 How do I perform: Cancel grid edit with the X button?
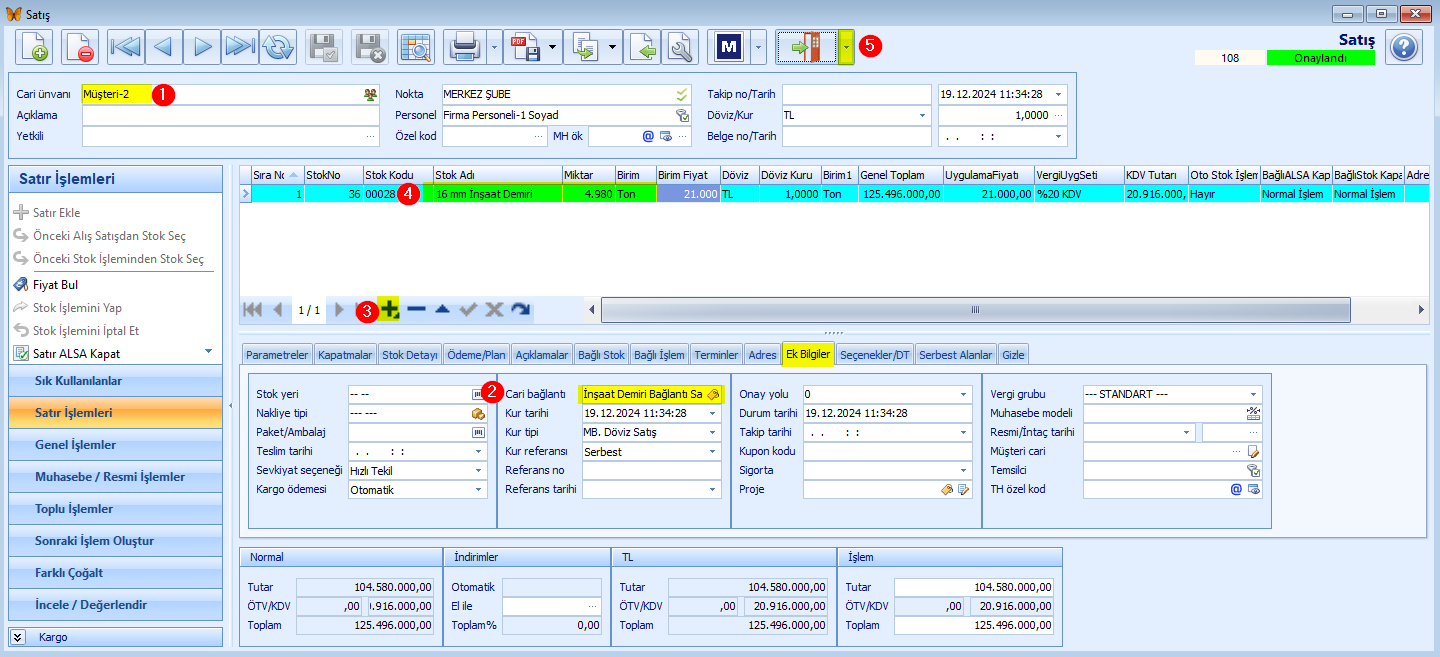494,310
